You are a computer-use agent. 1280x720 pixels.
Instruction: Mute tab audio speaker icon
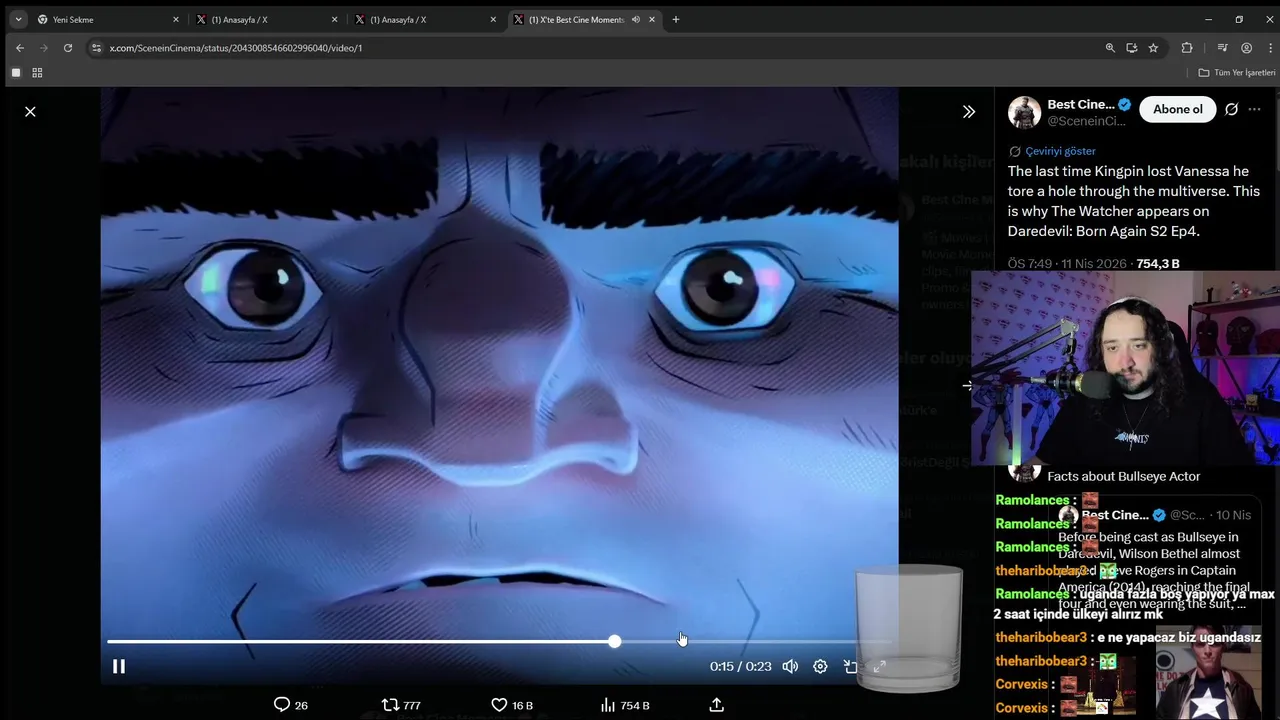[x=636, y=19]
